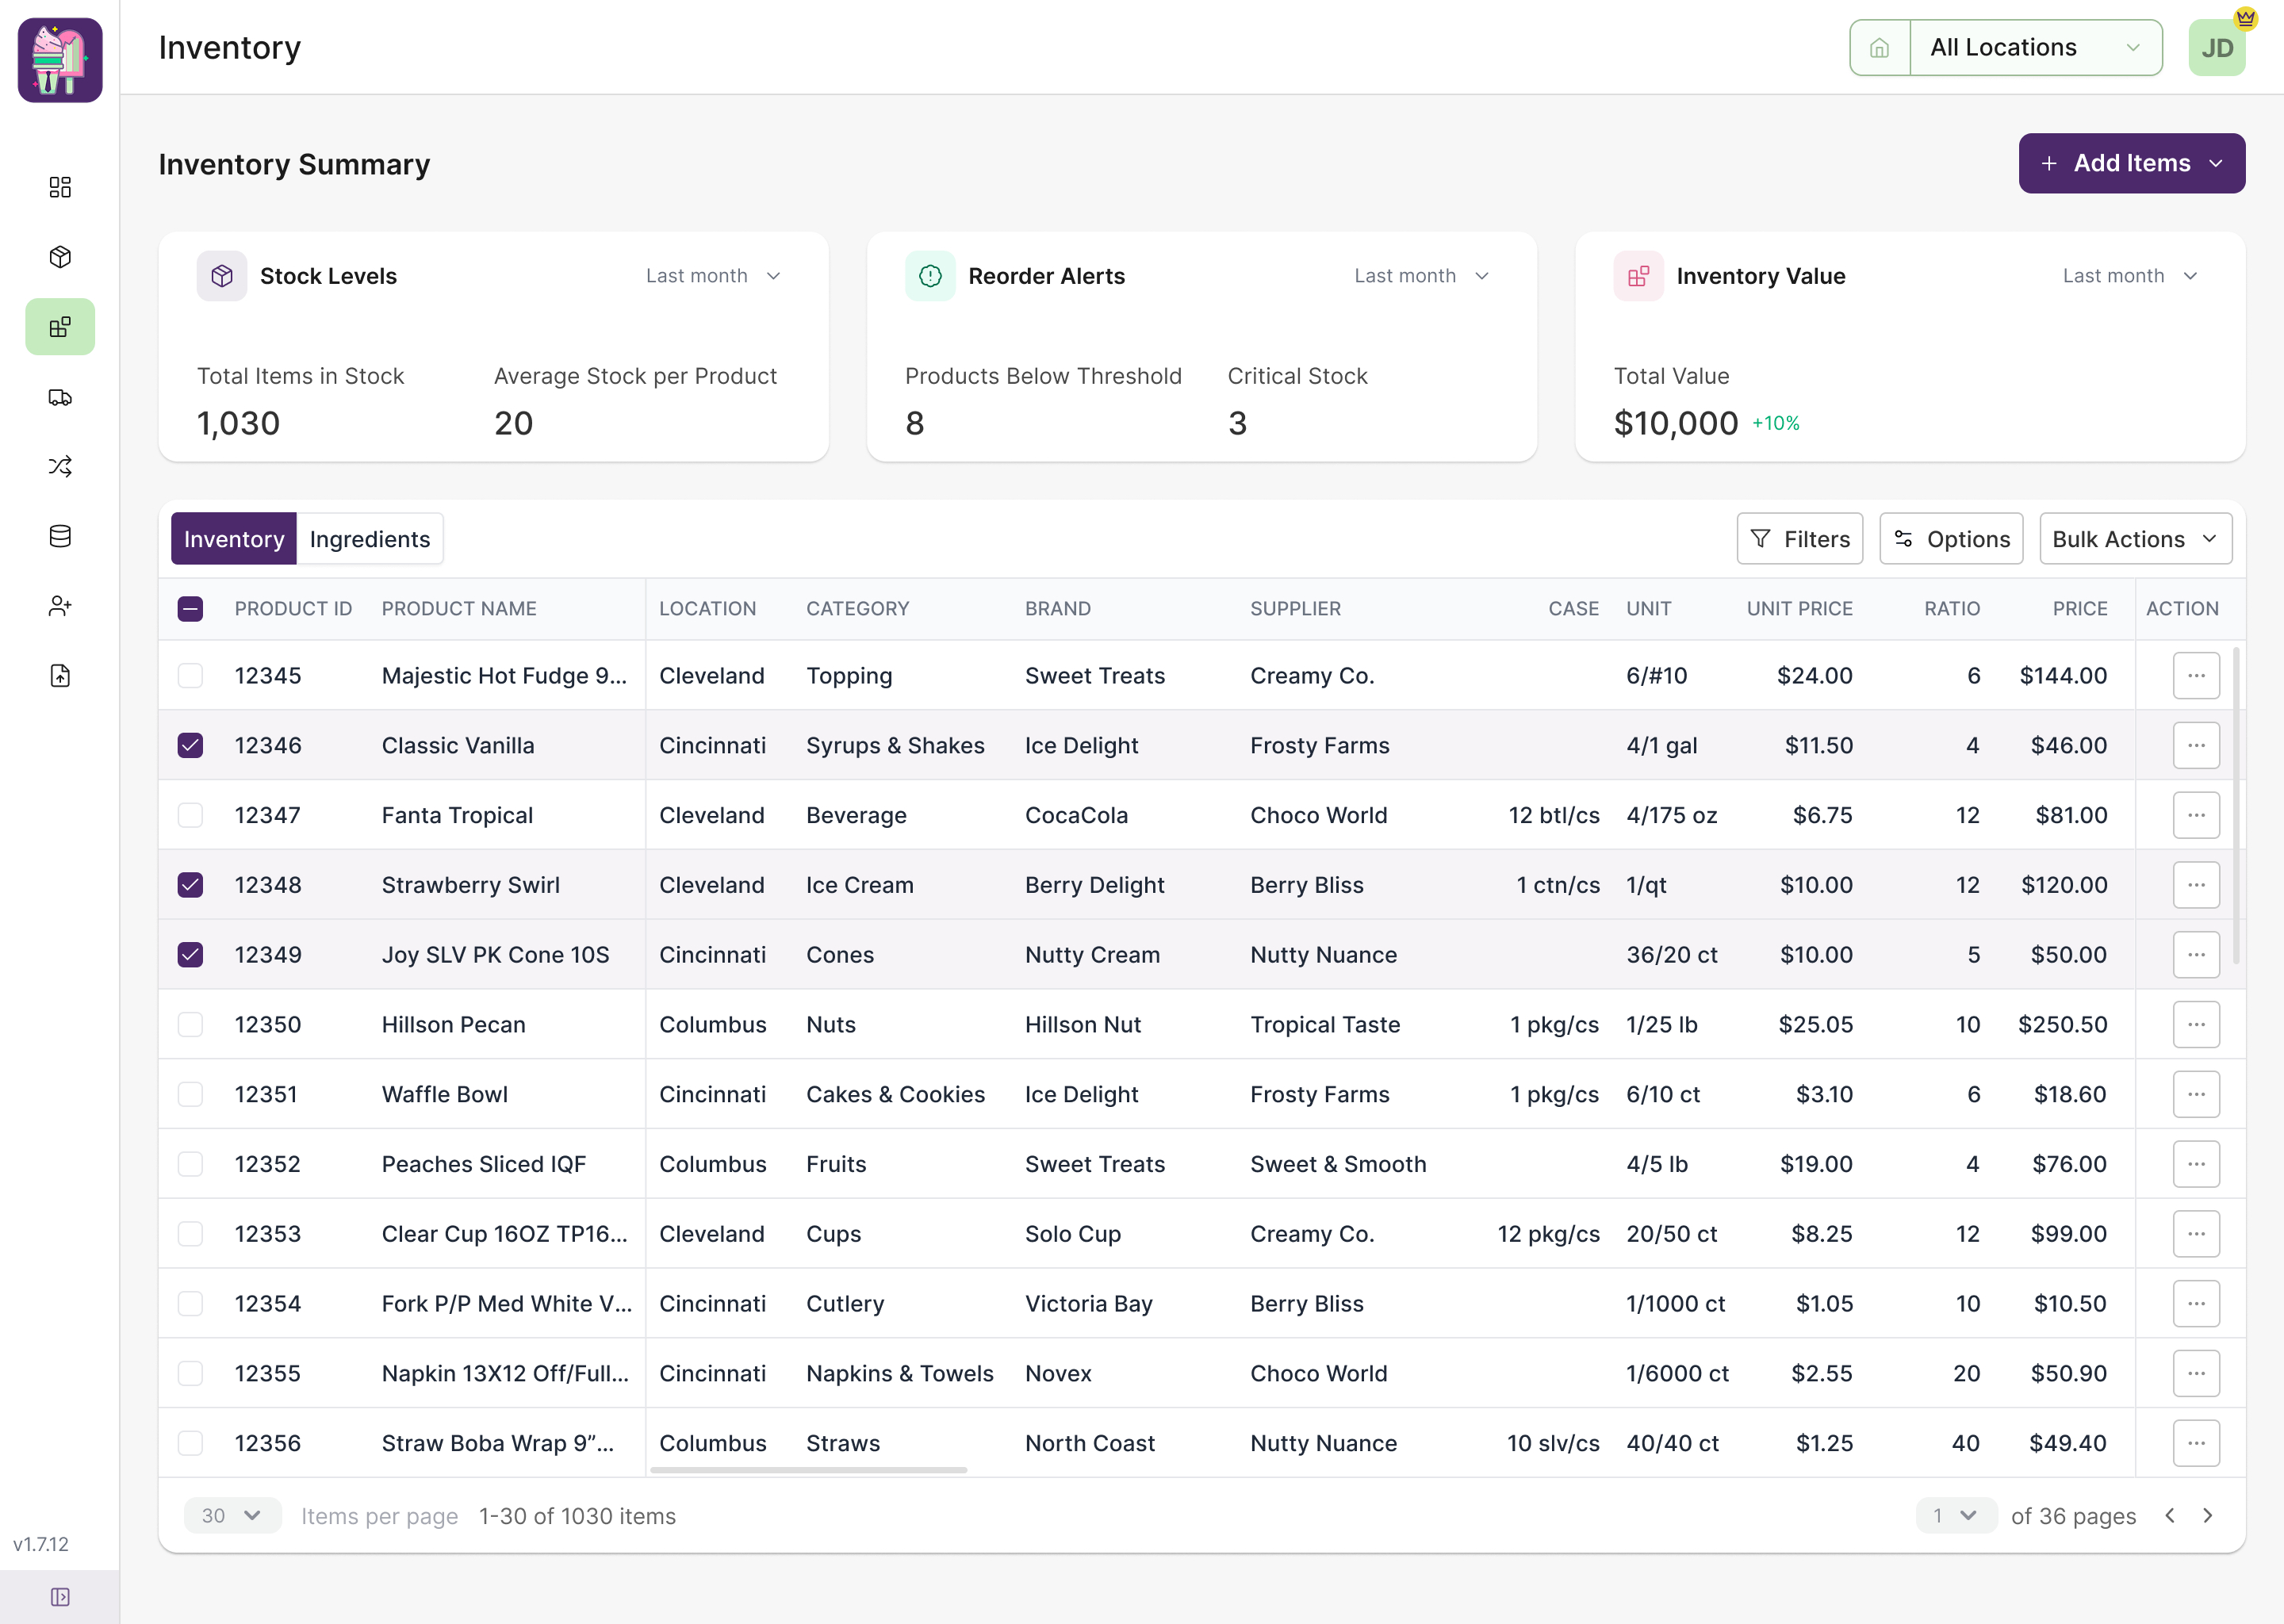Open the Bulk Actions dropdown
This screenshot has width=2284, height=1624.
2135,539
